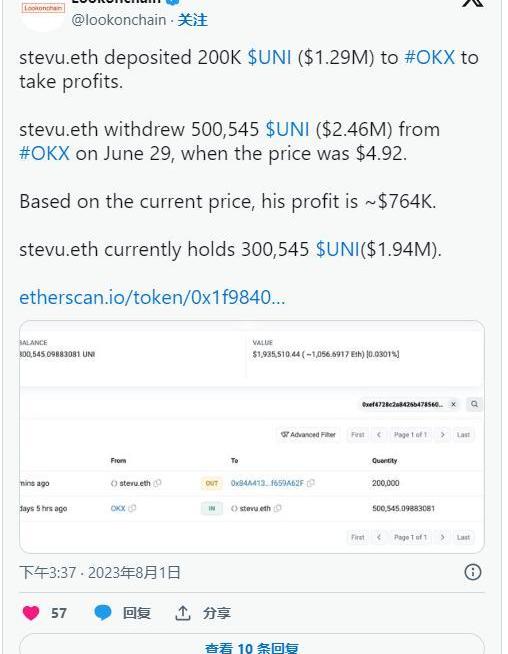View the 10 replies button
This screenshot has width=508, height=654.
(252, 646)
